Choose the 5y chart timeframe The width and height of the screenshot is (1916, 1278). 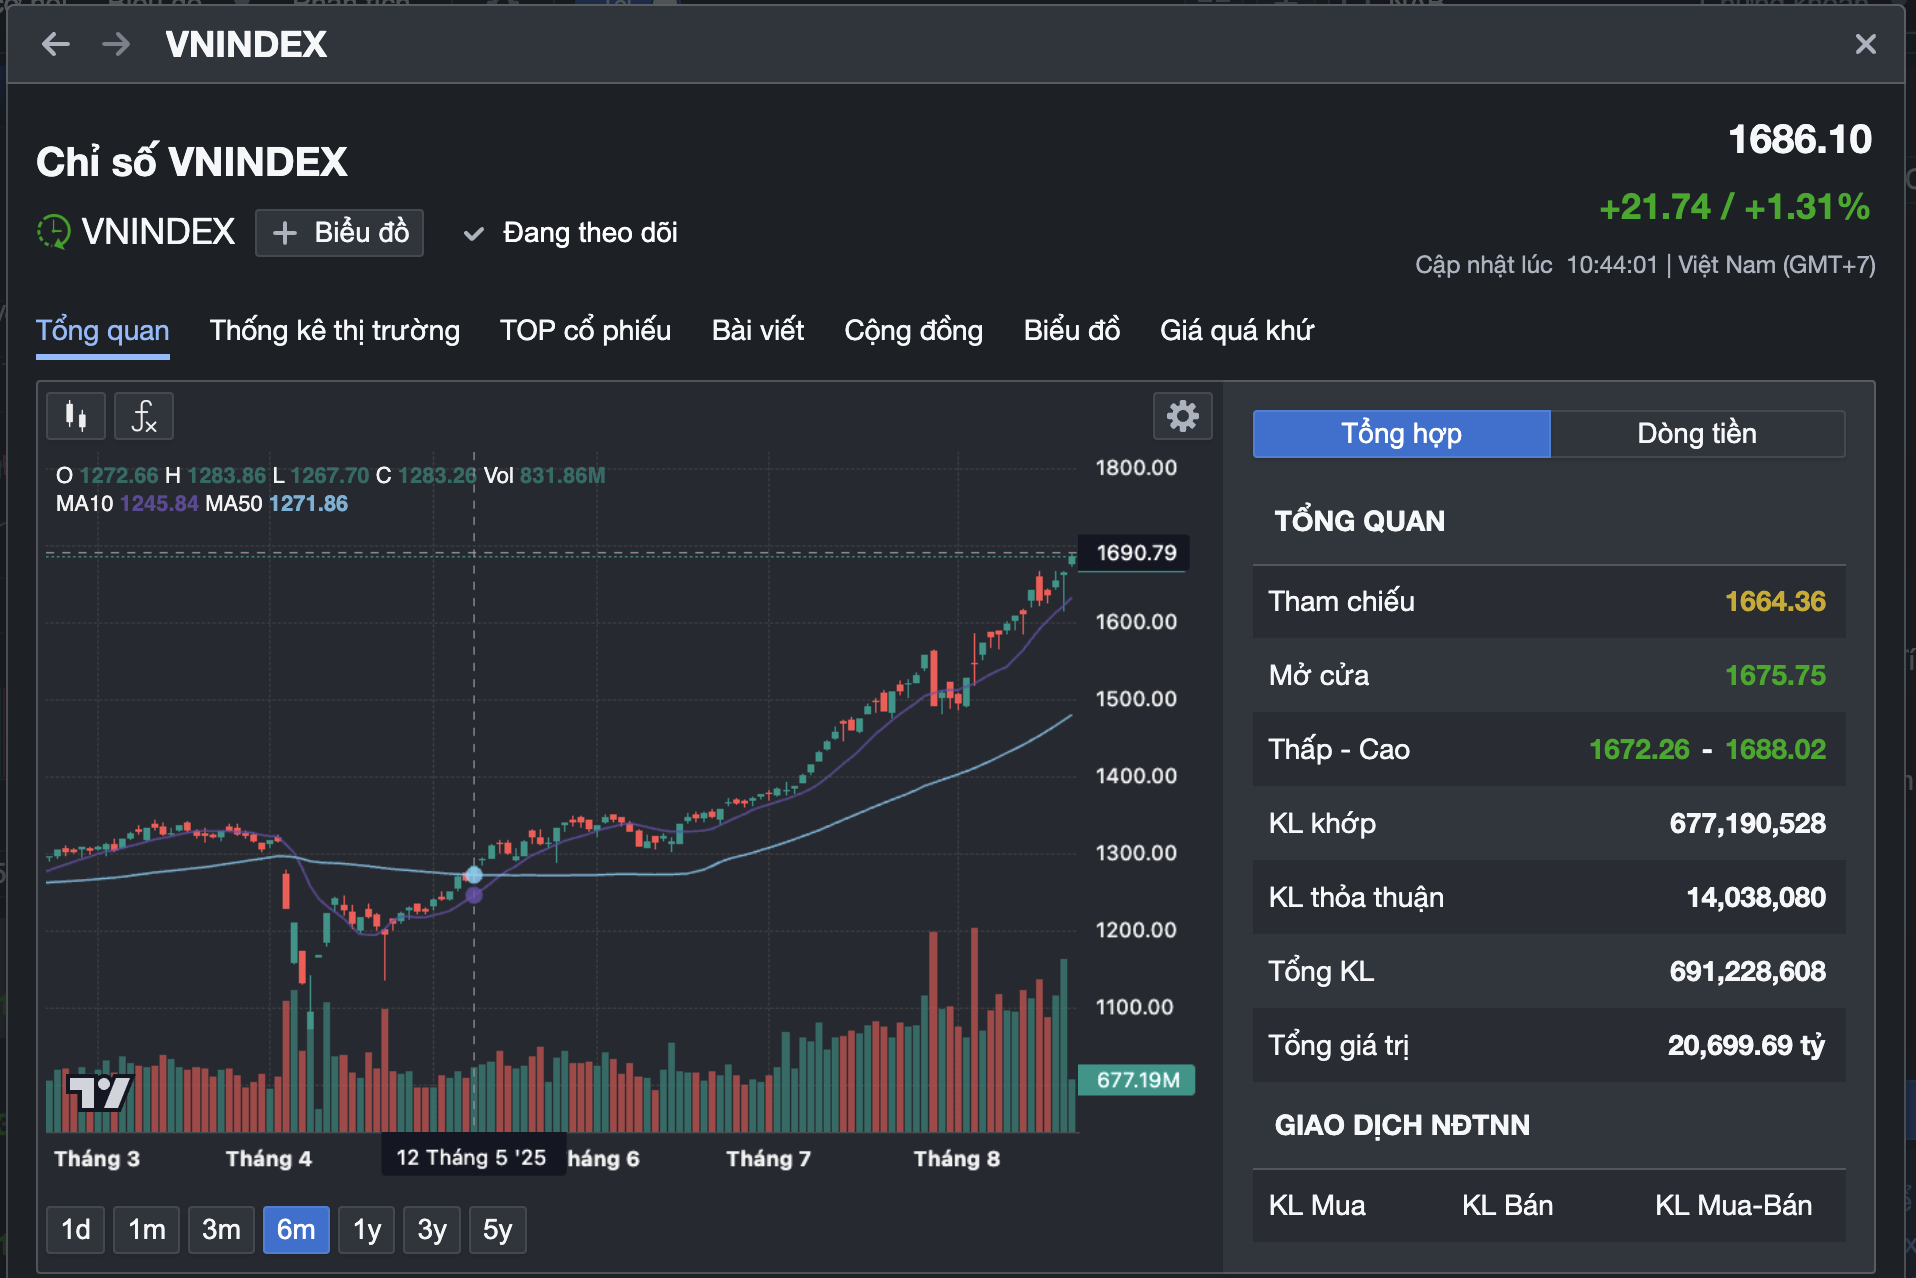(x=497, y=1229)
